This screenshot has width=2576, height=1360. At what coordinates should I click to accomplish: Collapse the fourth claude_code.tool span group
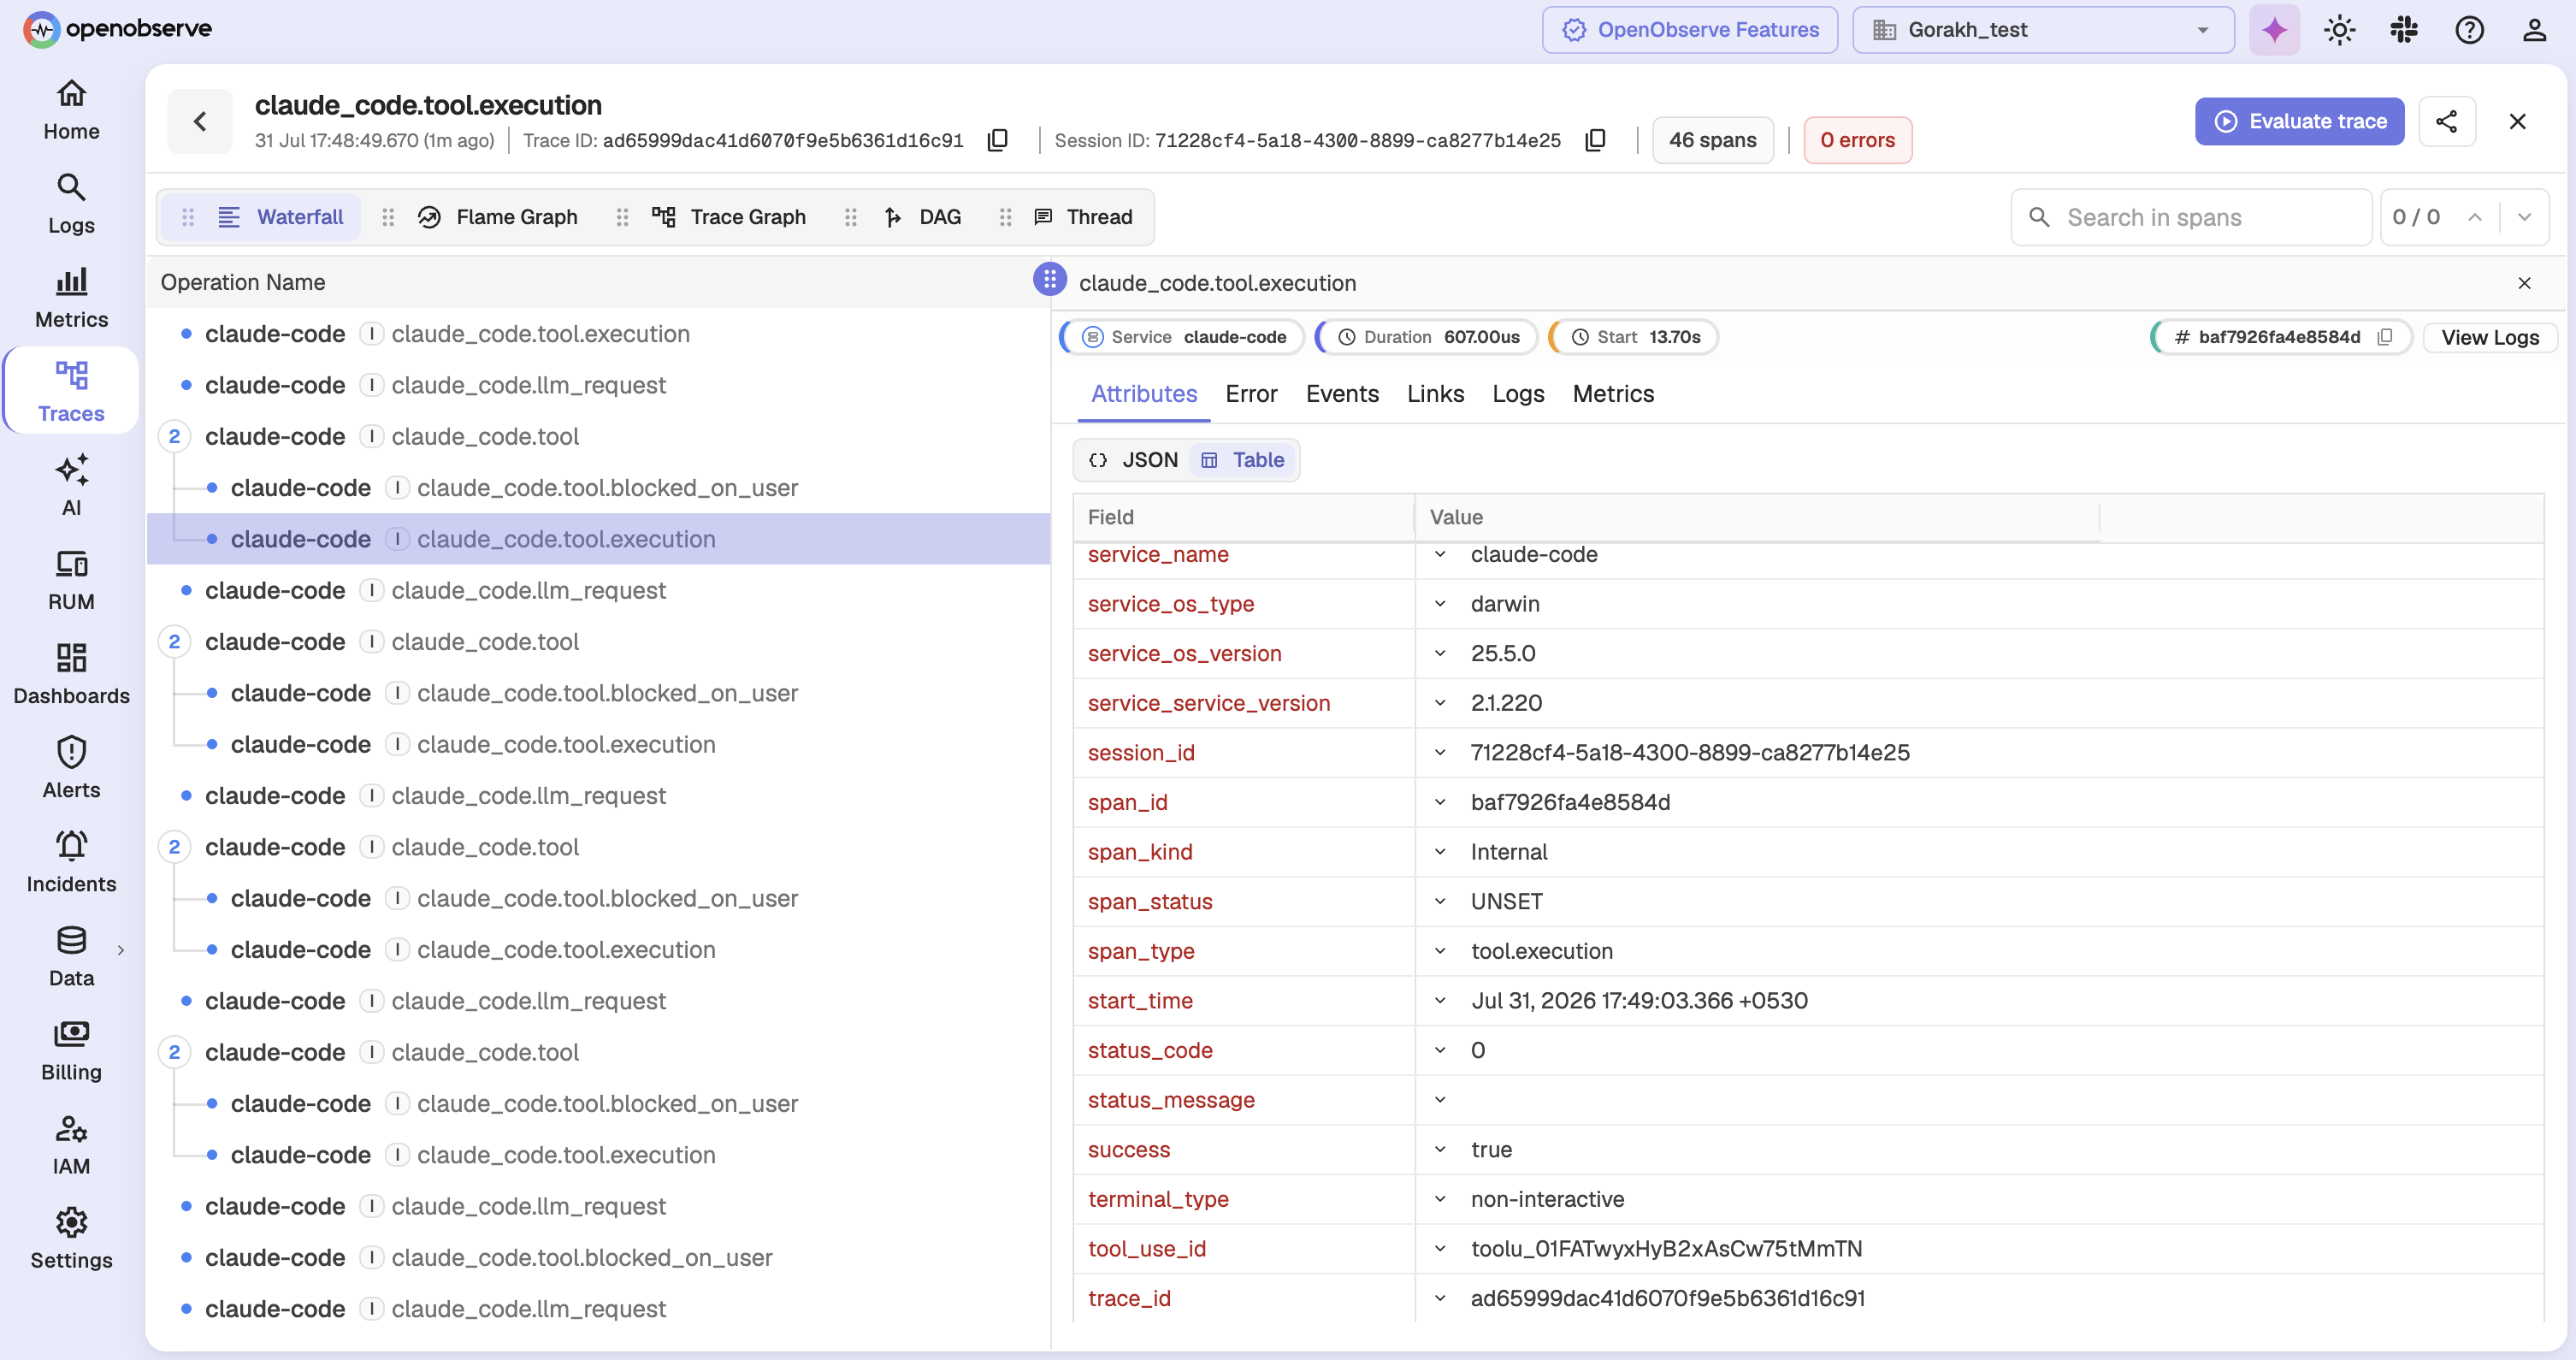click(x=174, y=1052)
